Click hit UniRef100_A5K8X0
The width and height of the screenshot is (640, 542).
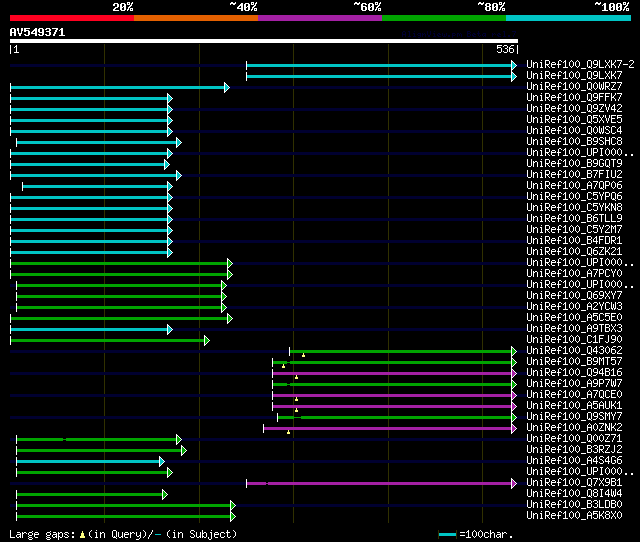(x=574, y=516)
